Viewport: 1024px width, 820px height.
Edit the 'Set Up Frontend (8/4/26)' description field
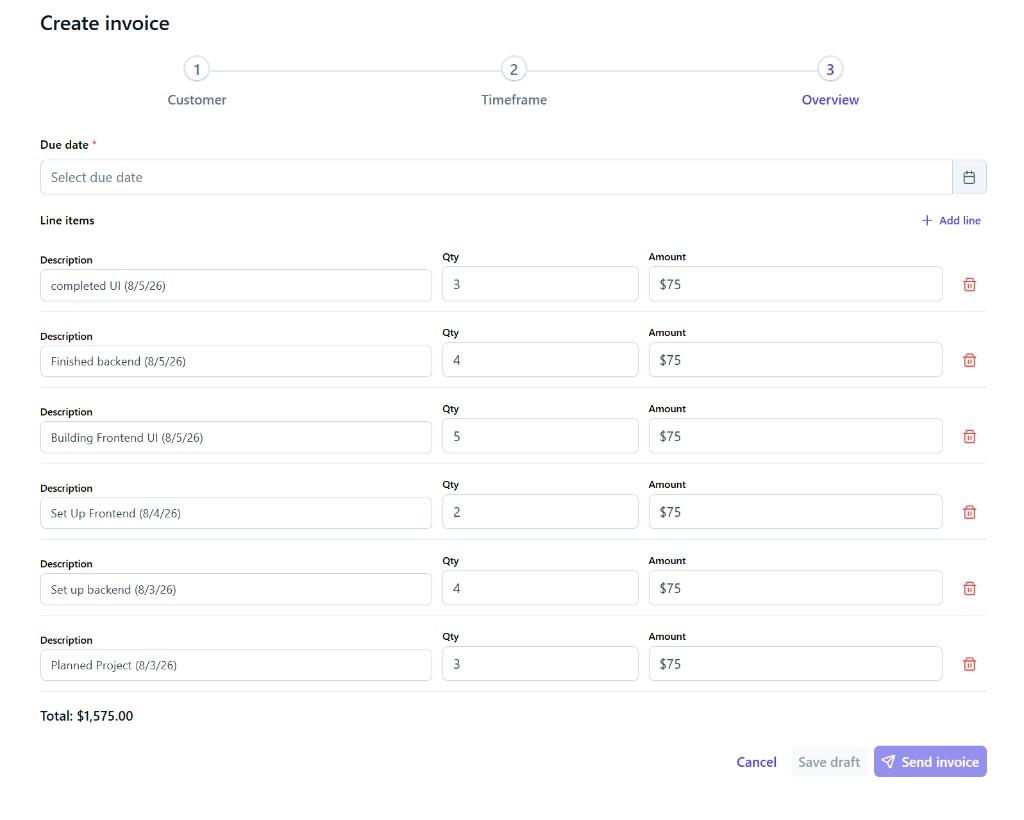(236, 513)
